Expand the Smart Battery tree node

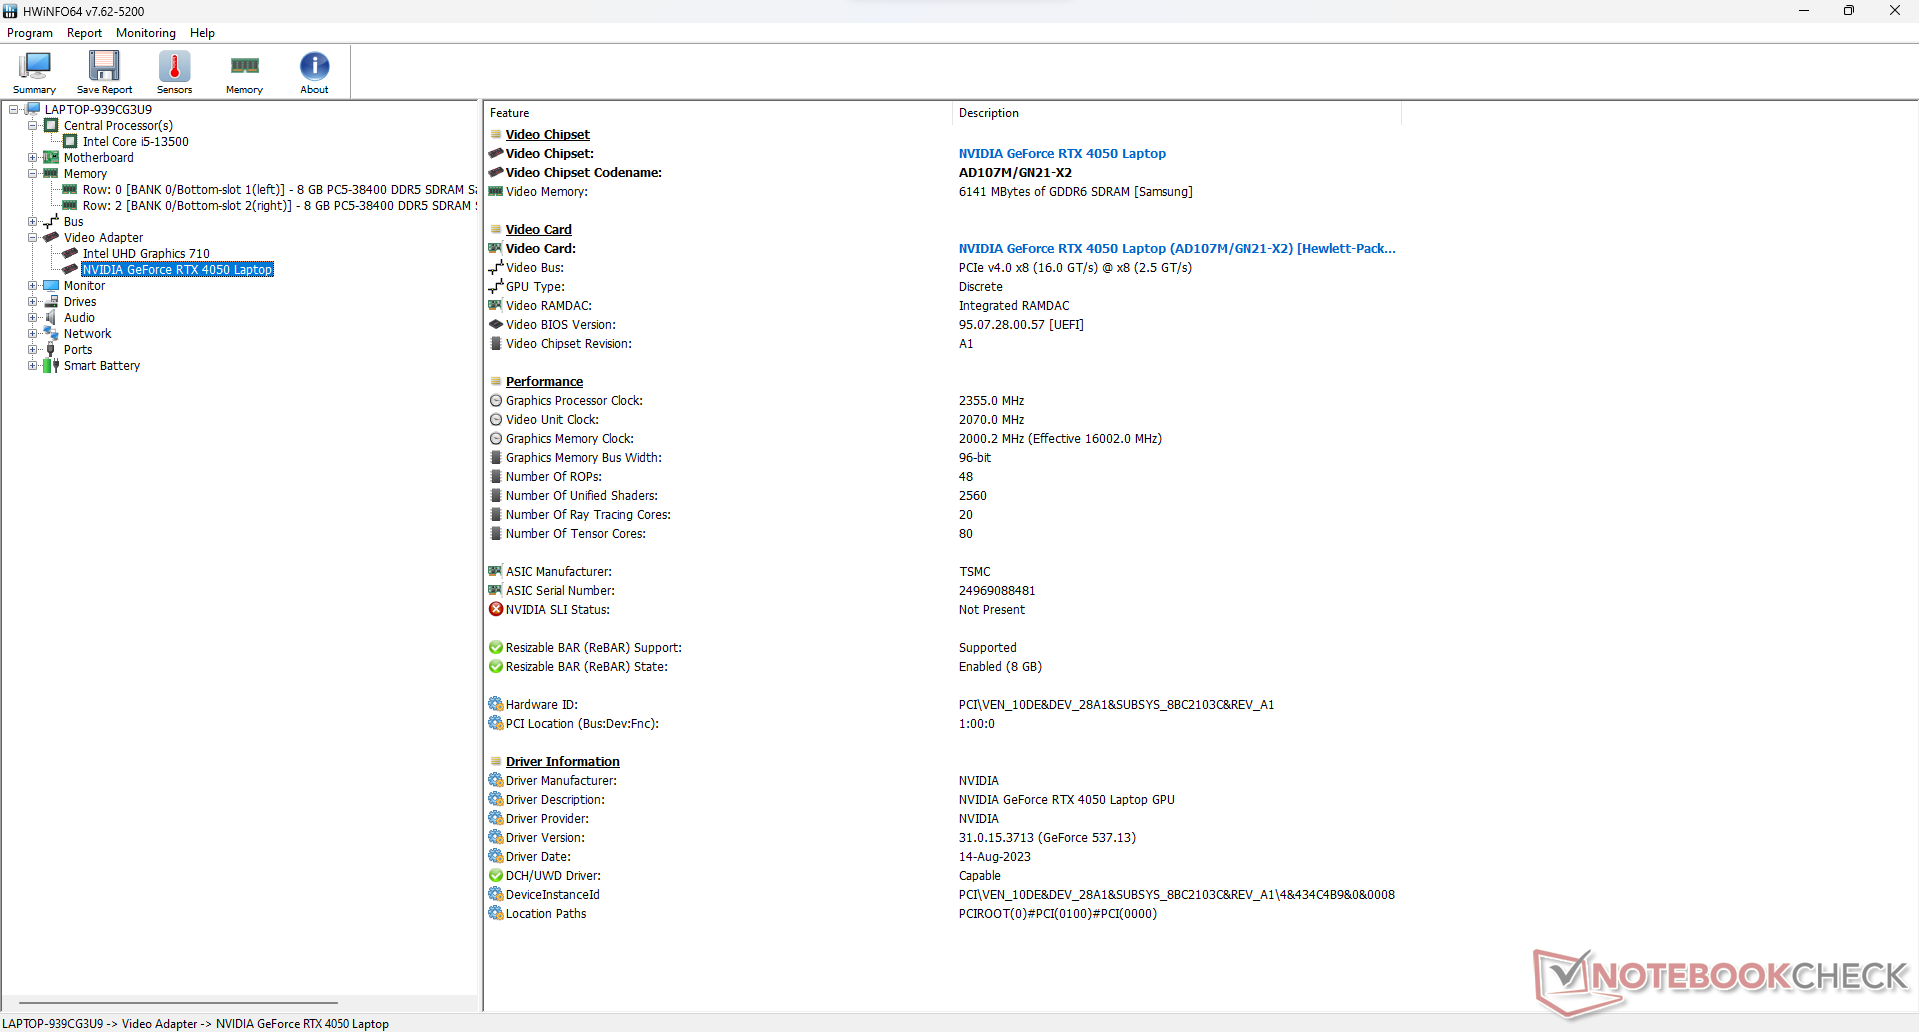point(33,366)
